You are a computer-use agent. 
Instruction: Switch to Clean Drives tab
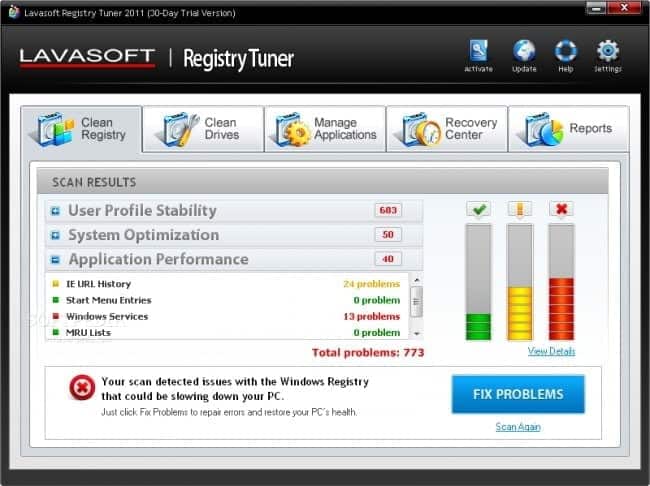tap(203, 129)
